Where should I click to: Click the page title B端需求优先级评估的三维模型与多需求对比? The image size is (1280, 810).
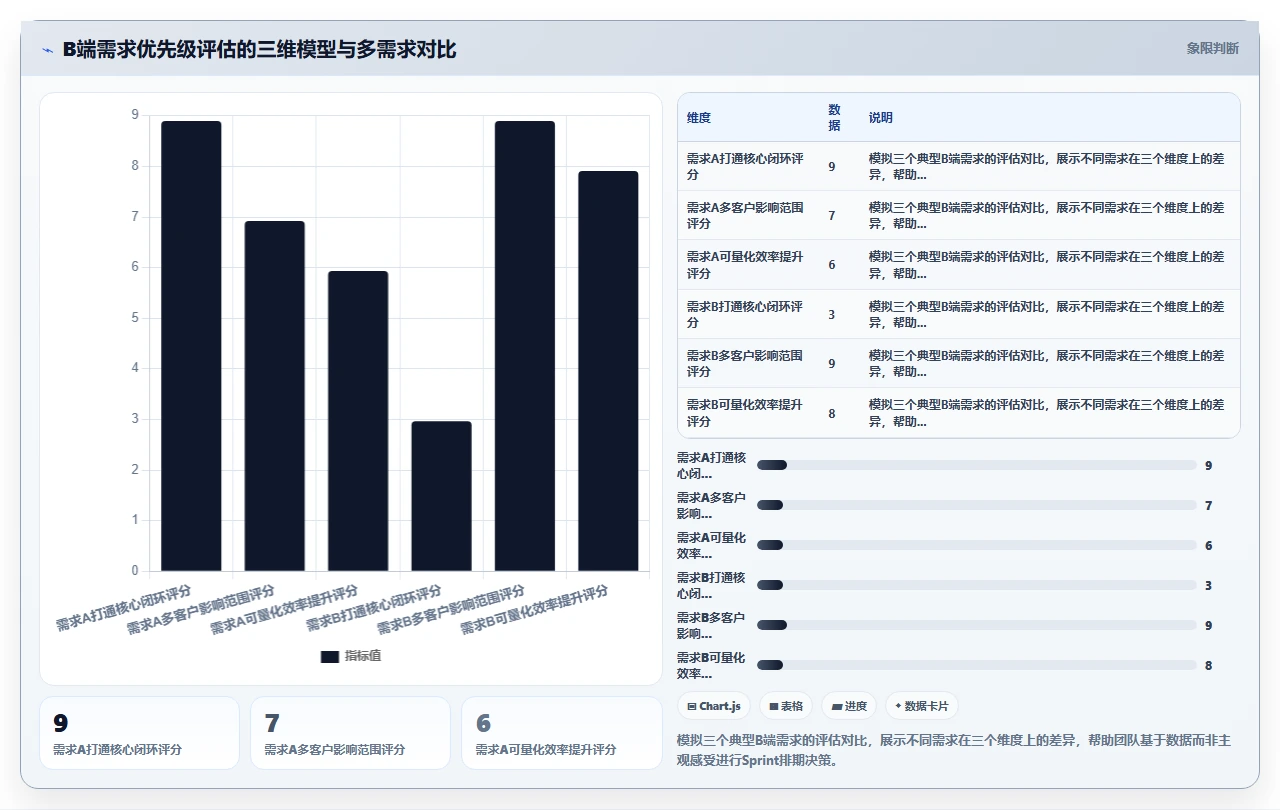point(260,49)
